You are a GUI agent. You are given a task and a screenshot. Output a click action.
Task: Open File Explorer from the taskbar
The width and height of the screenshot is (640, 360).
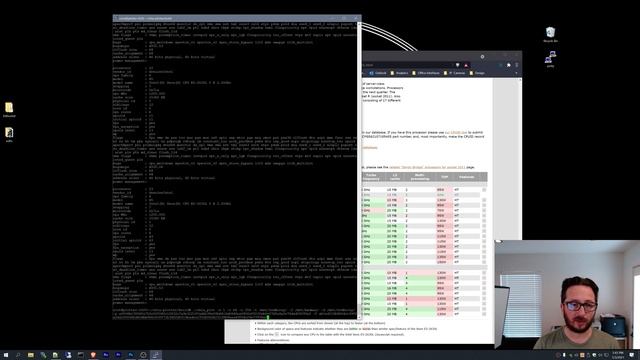tap(31, 355)
